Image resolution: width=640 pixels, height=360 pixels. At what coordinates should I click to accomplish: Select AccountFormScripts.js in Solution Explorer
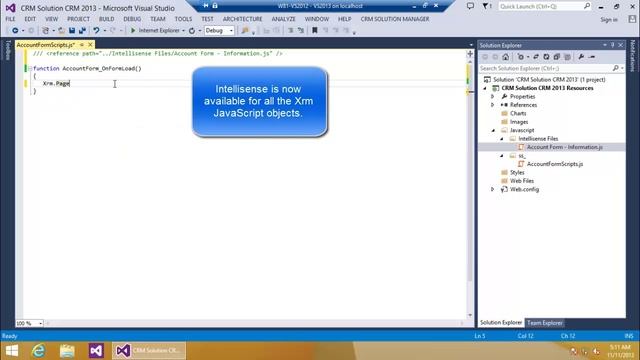555,164
